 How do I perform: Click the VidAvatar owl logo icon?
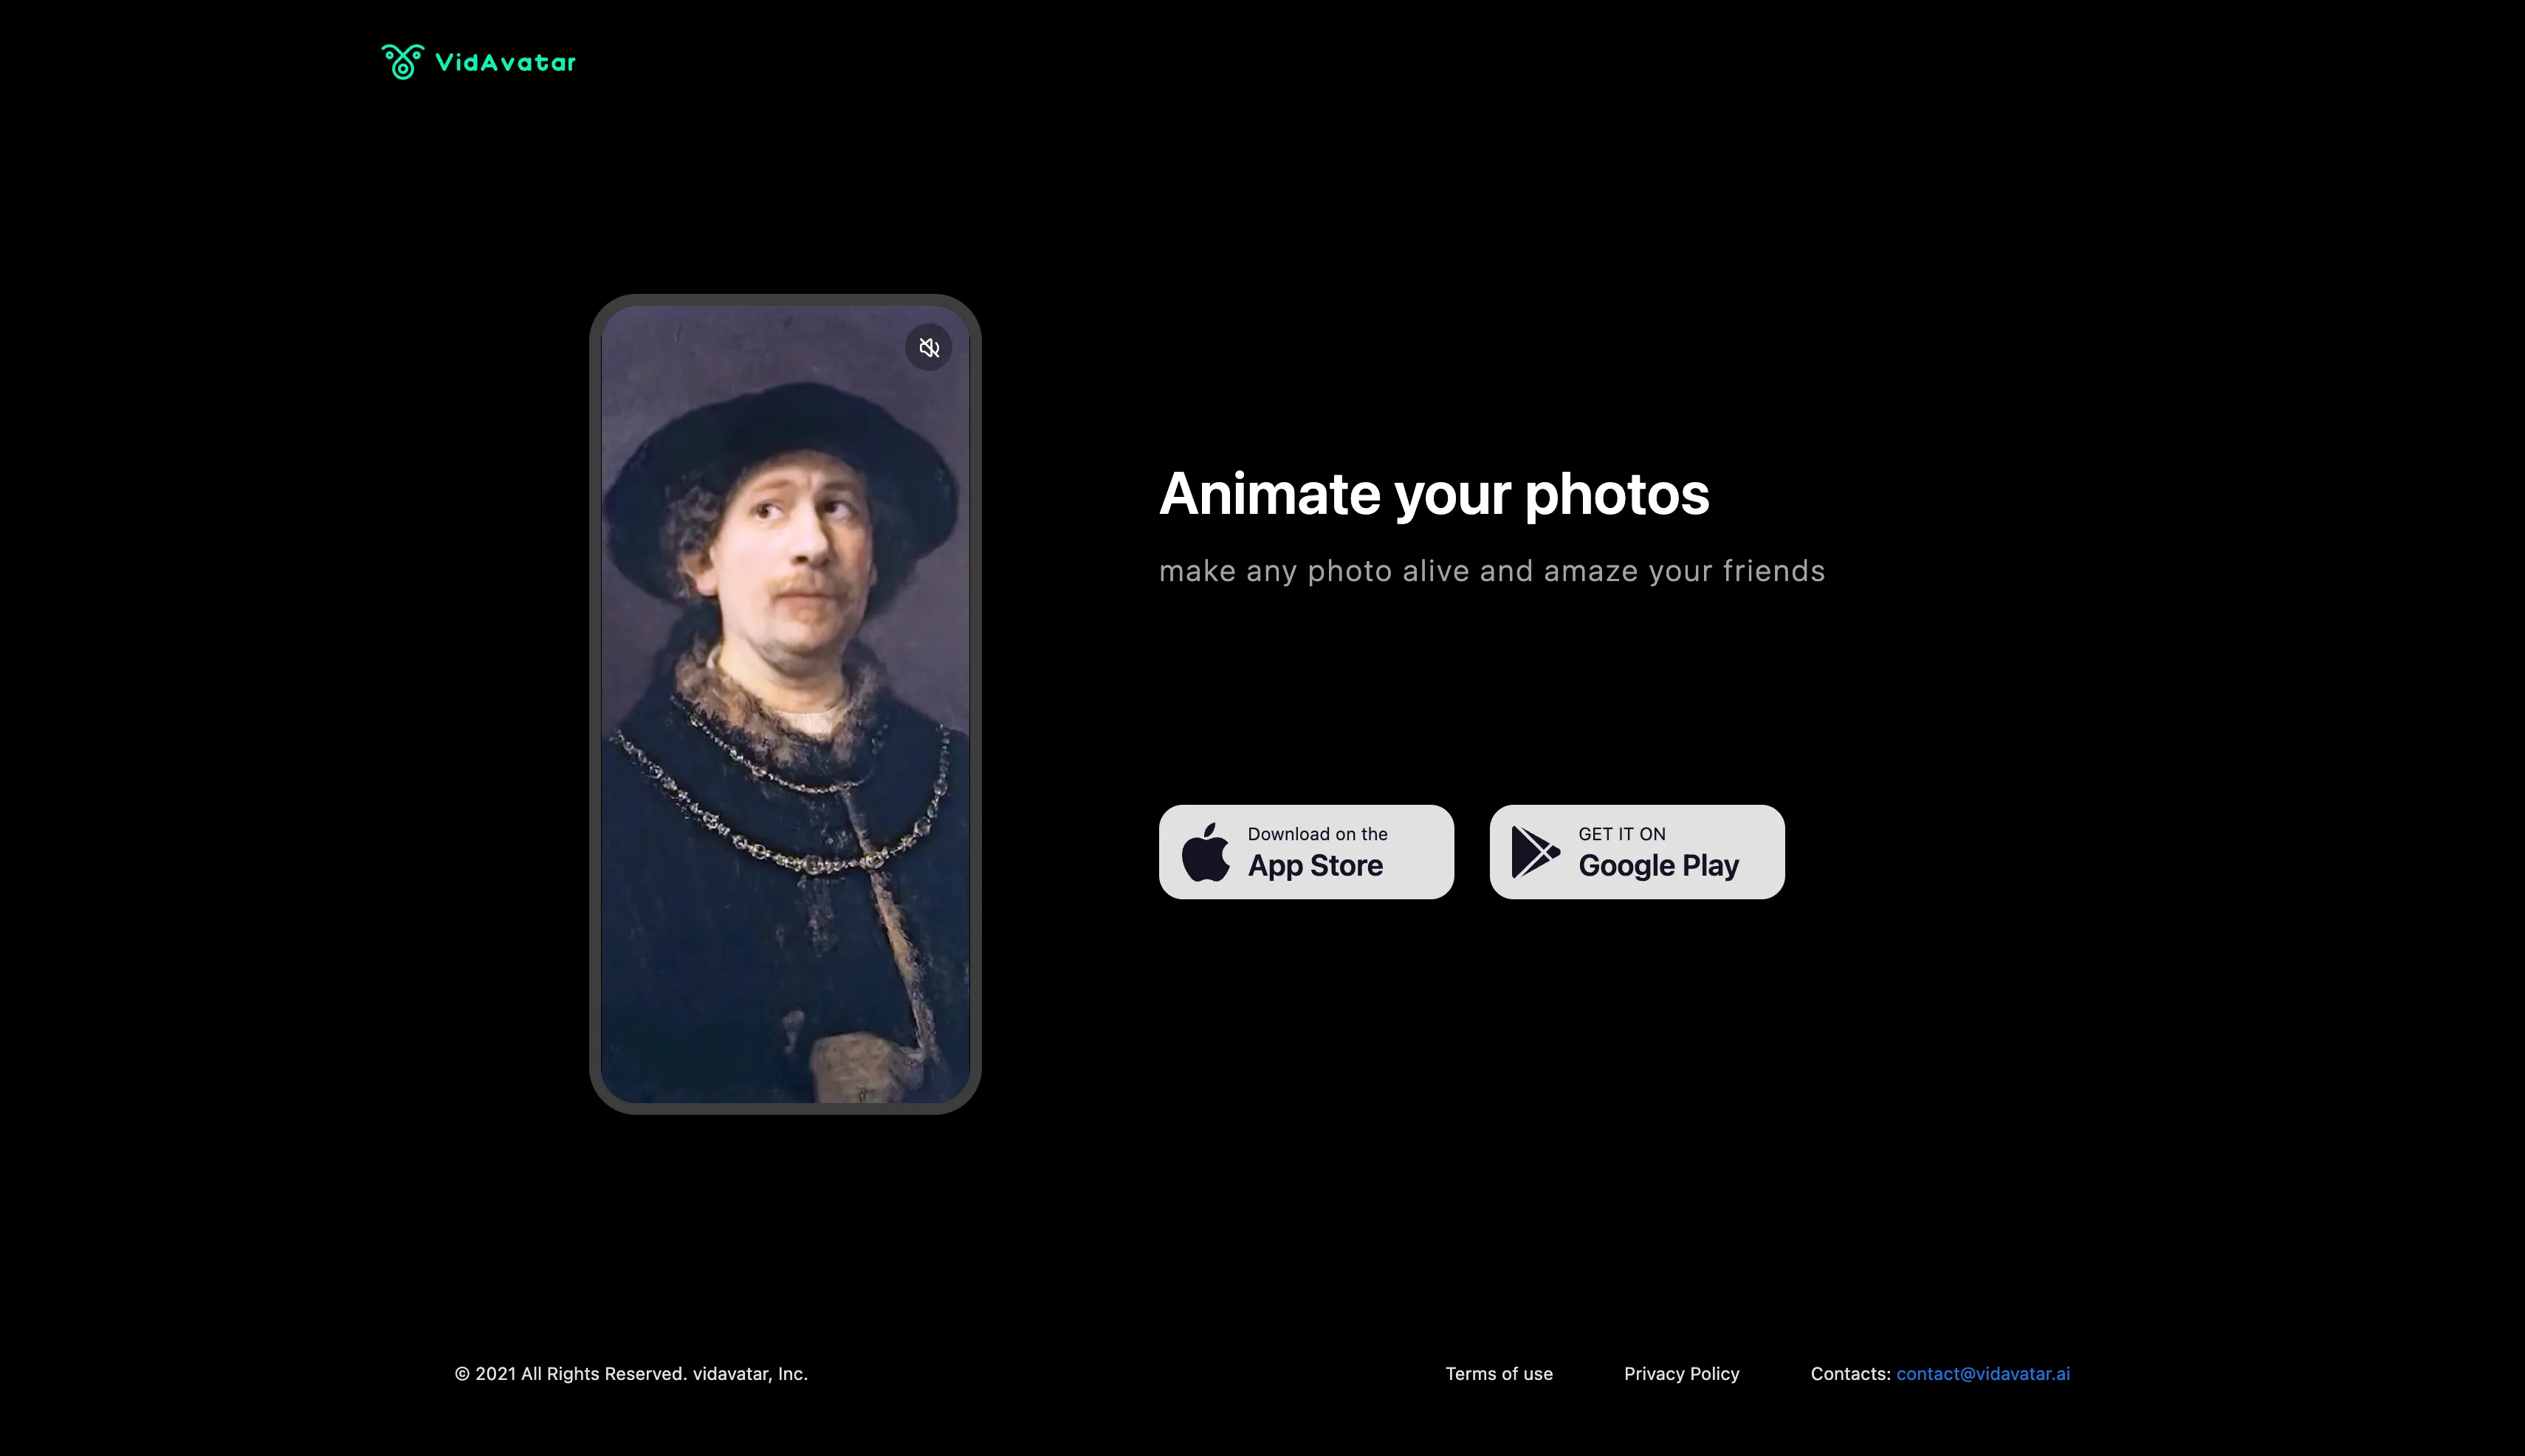402,62
